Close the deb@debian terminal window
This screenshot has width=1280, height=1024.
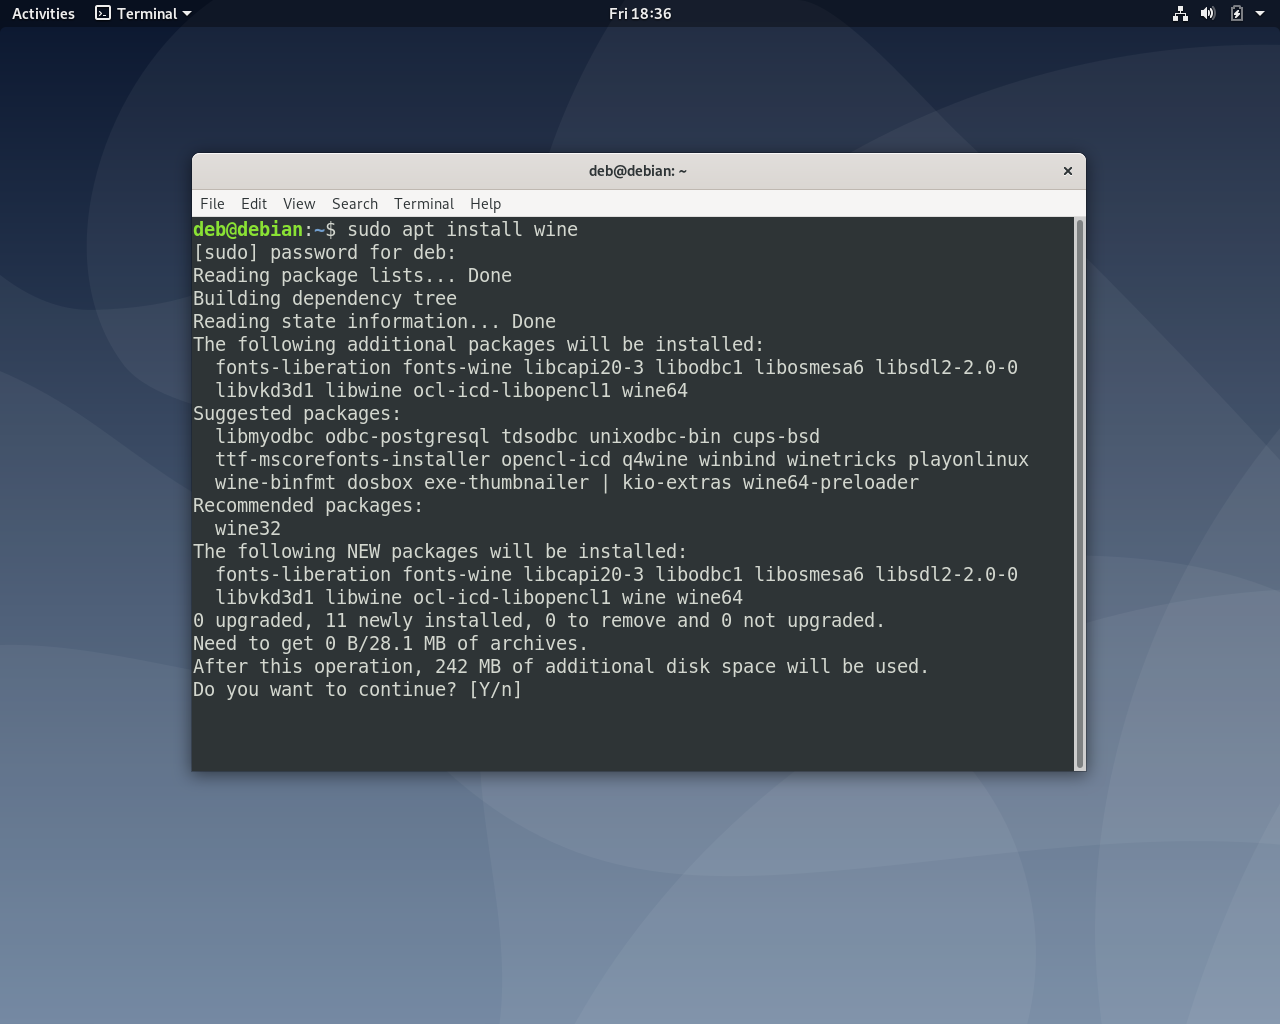tap(1068, 171)
